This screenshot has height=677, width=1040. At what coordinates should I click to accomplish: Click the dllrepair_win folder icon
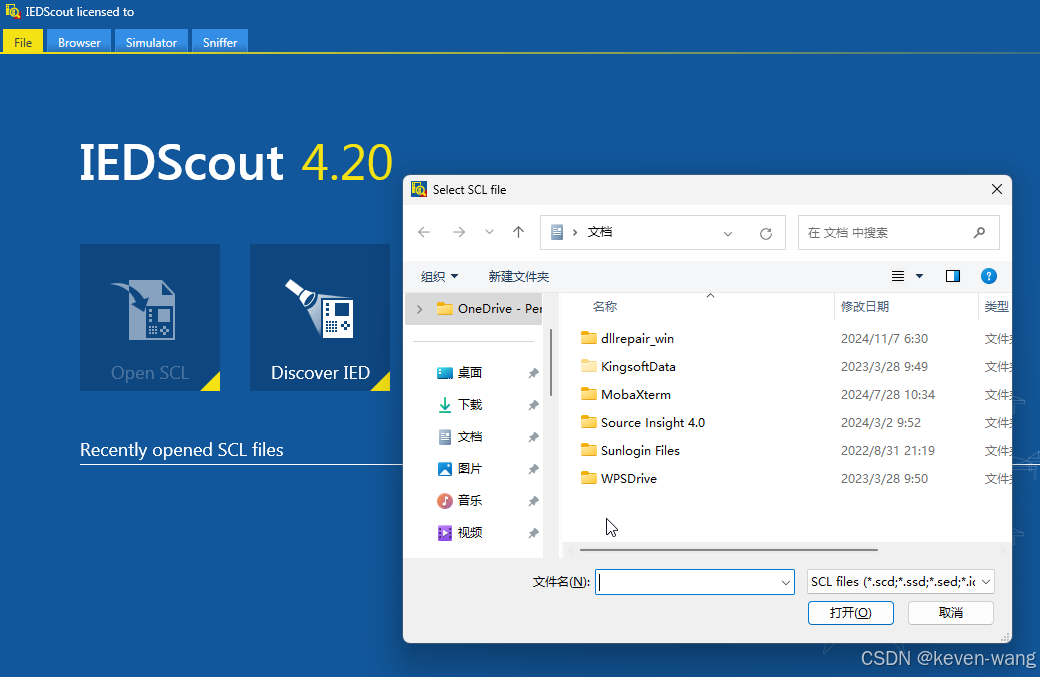[x=588, y=338]
